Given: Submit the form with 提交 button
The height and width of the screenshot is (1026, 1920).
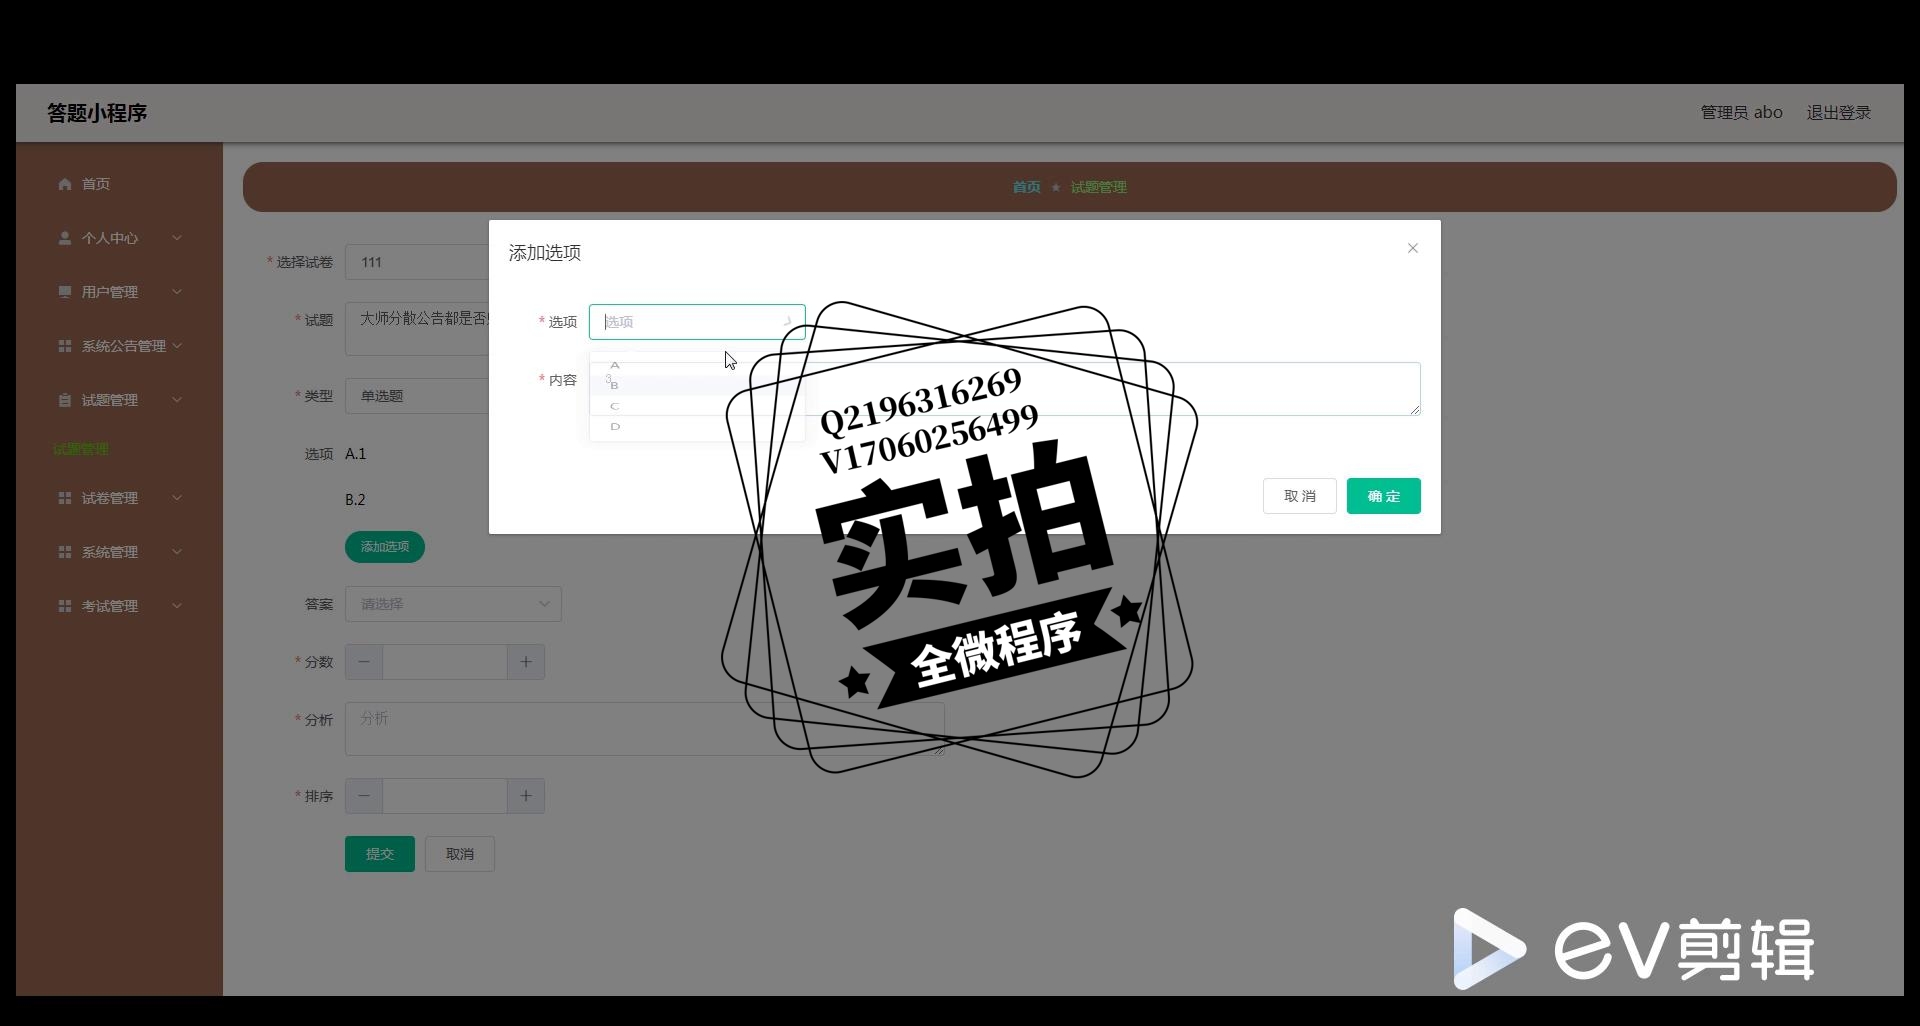Looking at the screenshot, I should click(380, 854).
